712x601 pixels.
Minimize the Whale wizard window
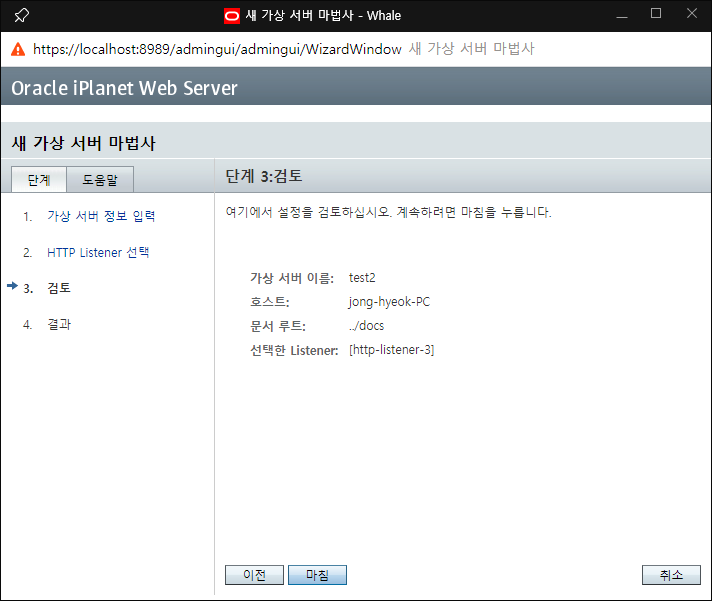(622, 15)
